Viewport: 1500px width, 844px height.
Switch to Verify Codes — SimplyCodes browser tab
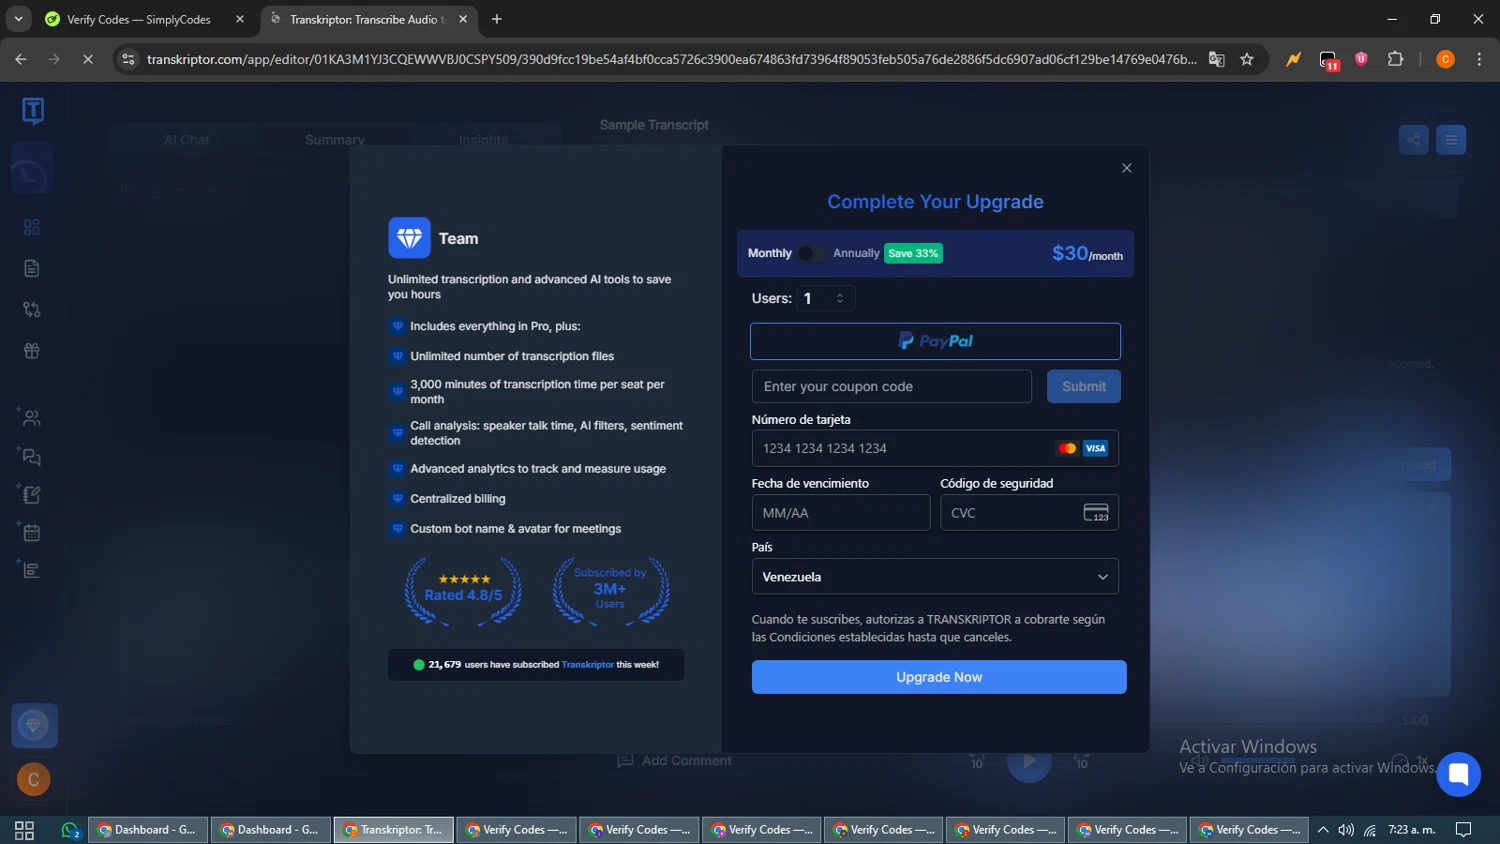click(140, 19)
